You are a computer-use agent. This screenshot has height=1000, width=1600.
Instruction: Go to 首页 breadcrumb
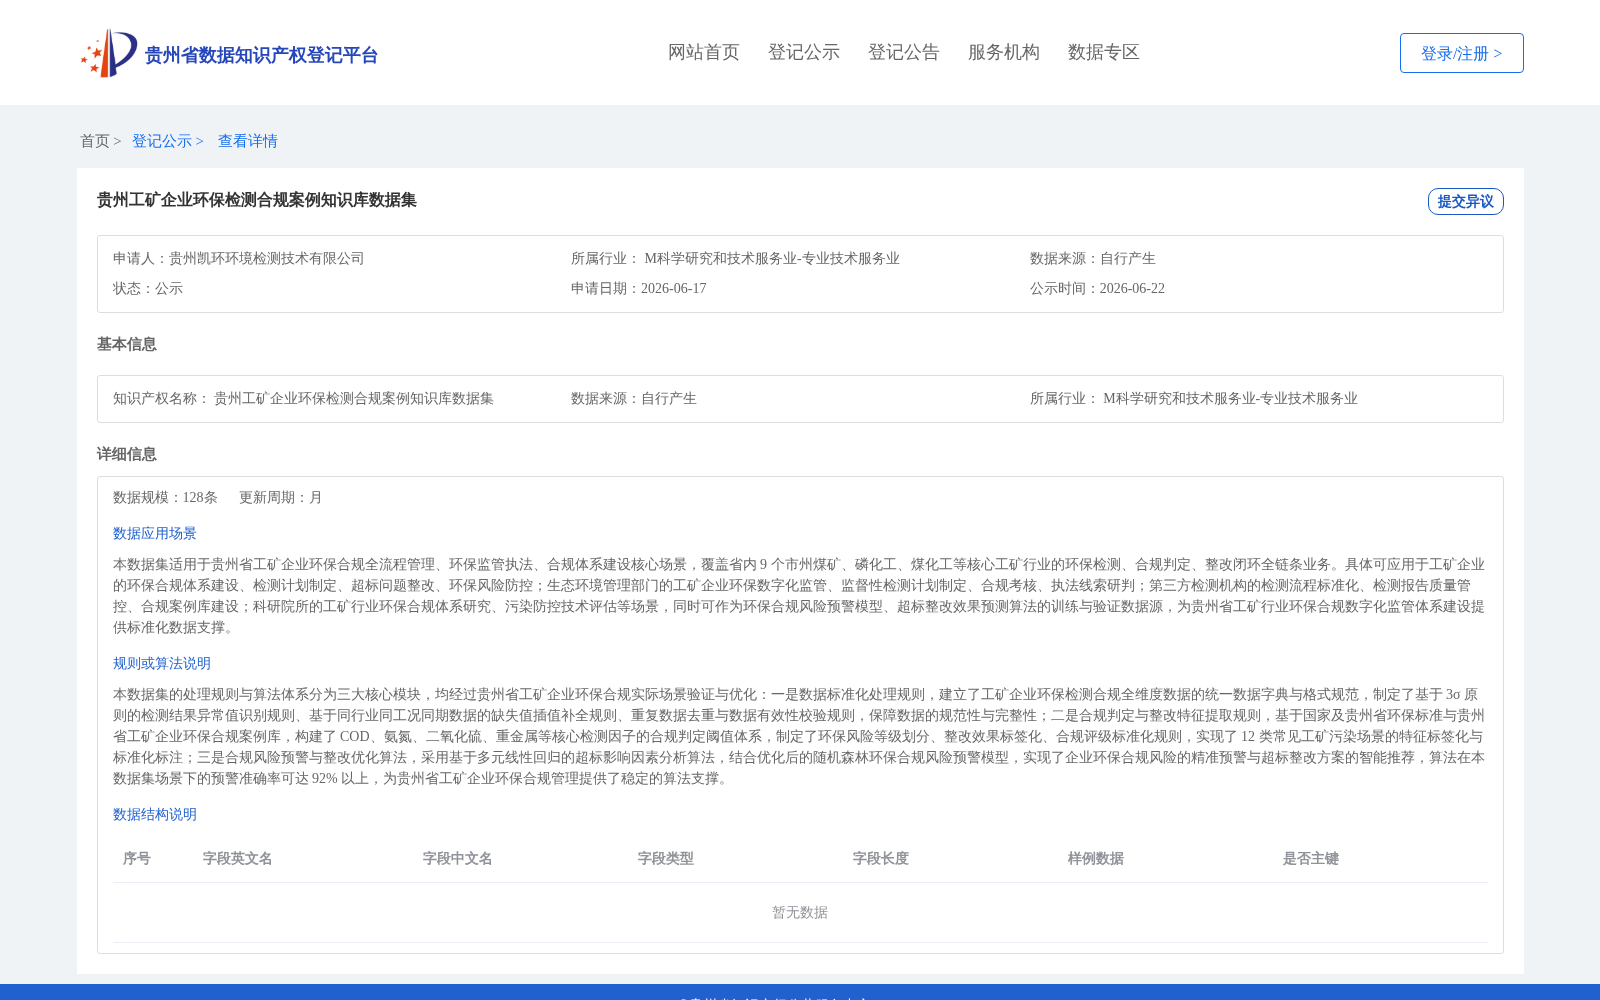tap(95, 141)
